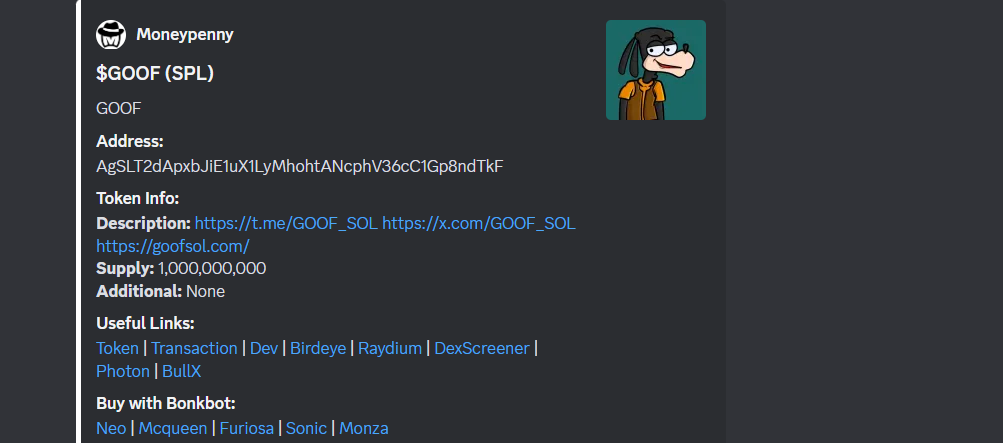The width and height of the screenshot is (1003, 443).
Task: Open the Transaction link
Action: (194, 348)
